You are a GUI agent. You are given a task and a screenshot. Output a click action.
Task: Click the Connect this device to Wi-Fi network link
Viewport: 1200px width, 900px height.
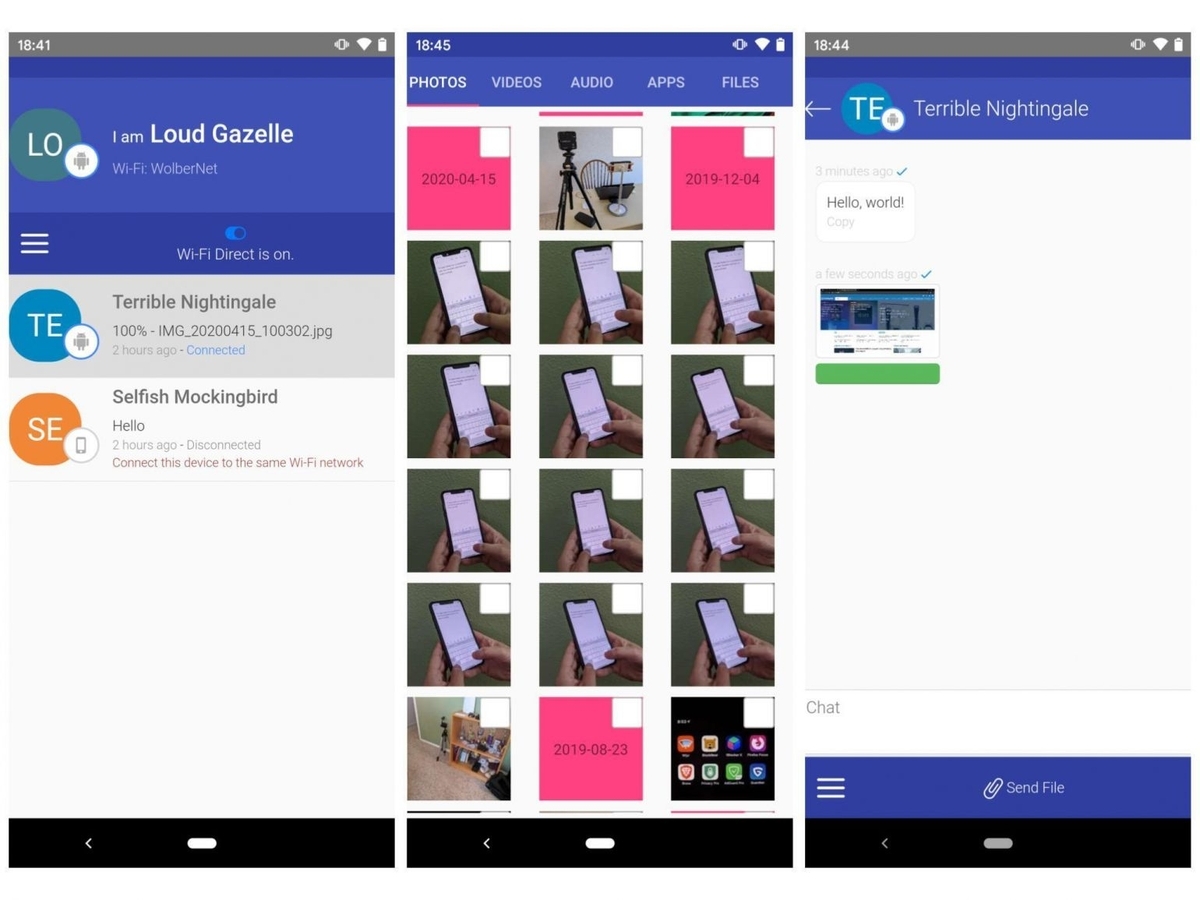(237, 462)
